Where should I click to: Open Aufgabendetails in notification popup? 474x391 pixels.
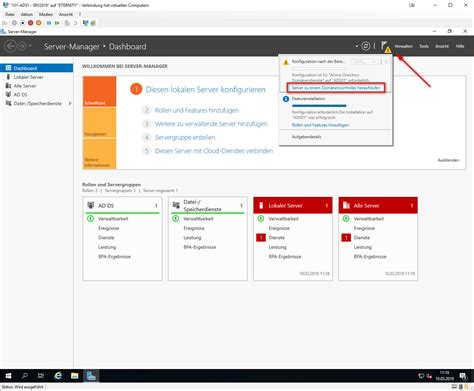click(x=306, y=137)
